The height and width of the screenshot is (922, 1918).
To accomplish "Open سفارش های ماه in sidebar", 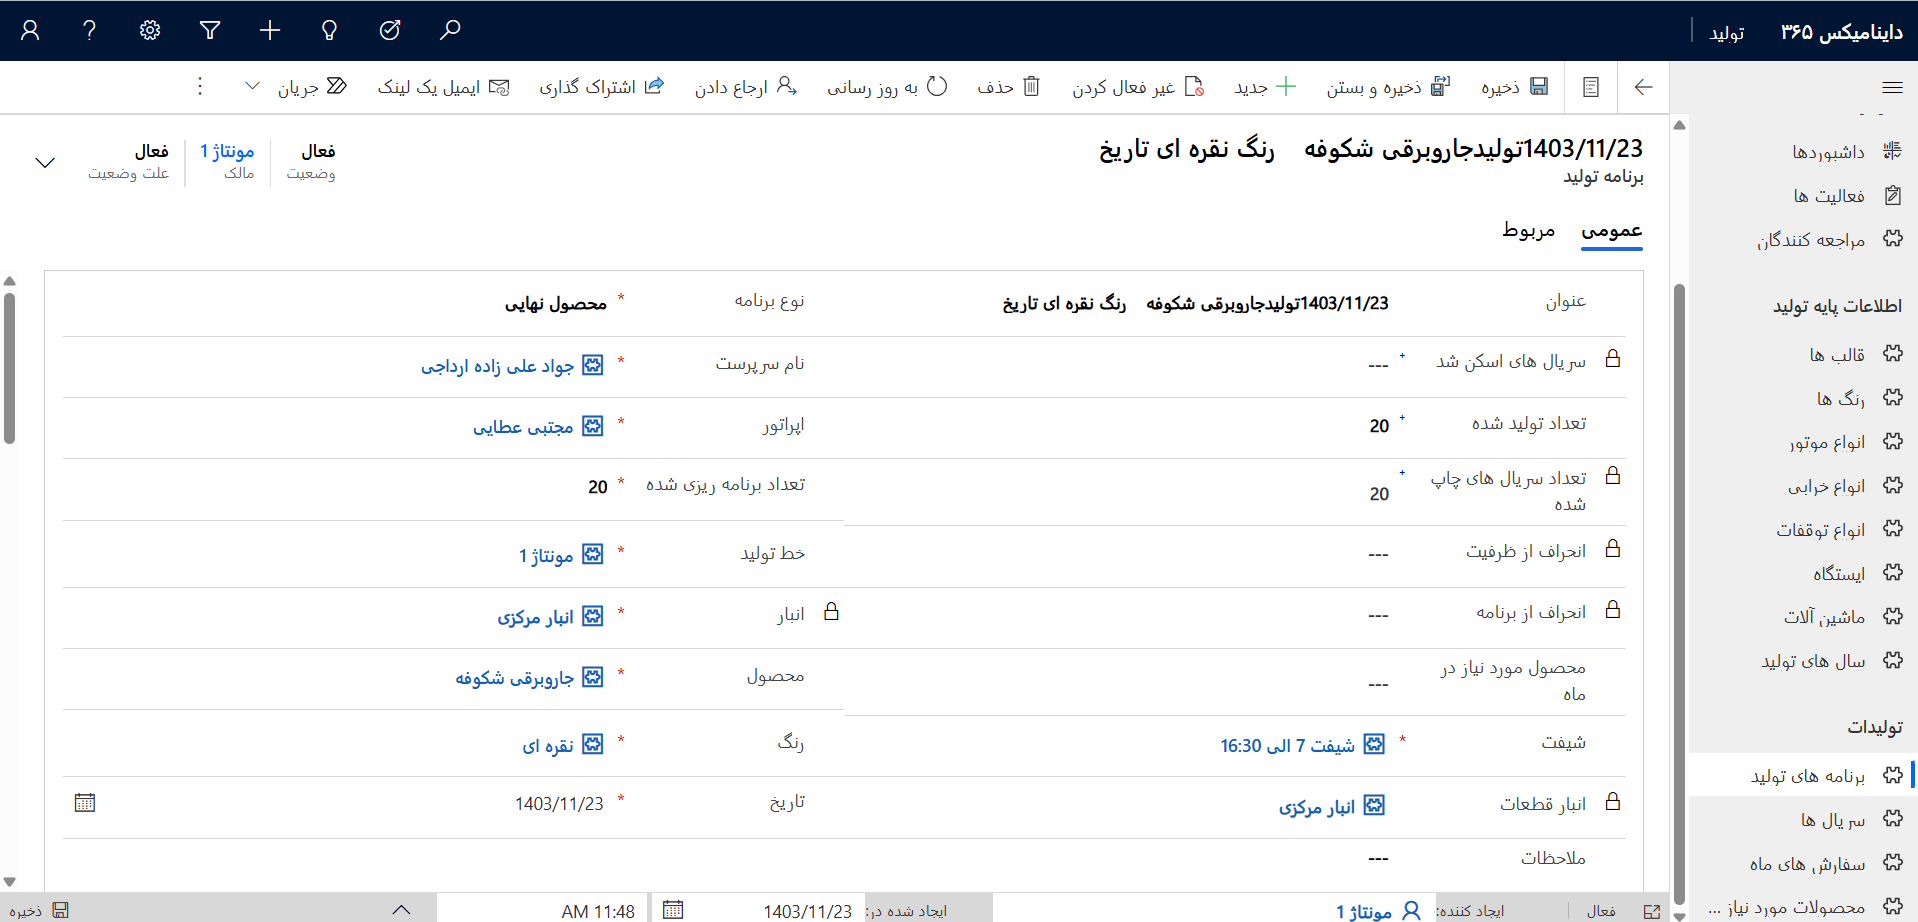I will pos(1807,864).
